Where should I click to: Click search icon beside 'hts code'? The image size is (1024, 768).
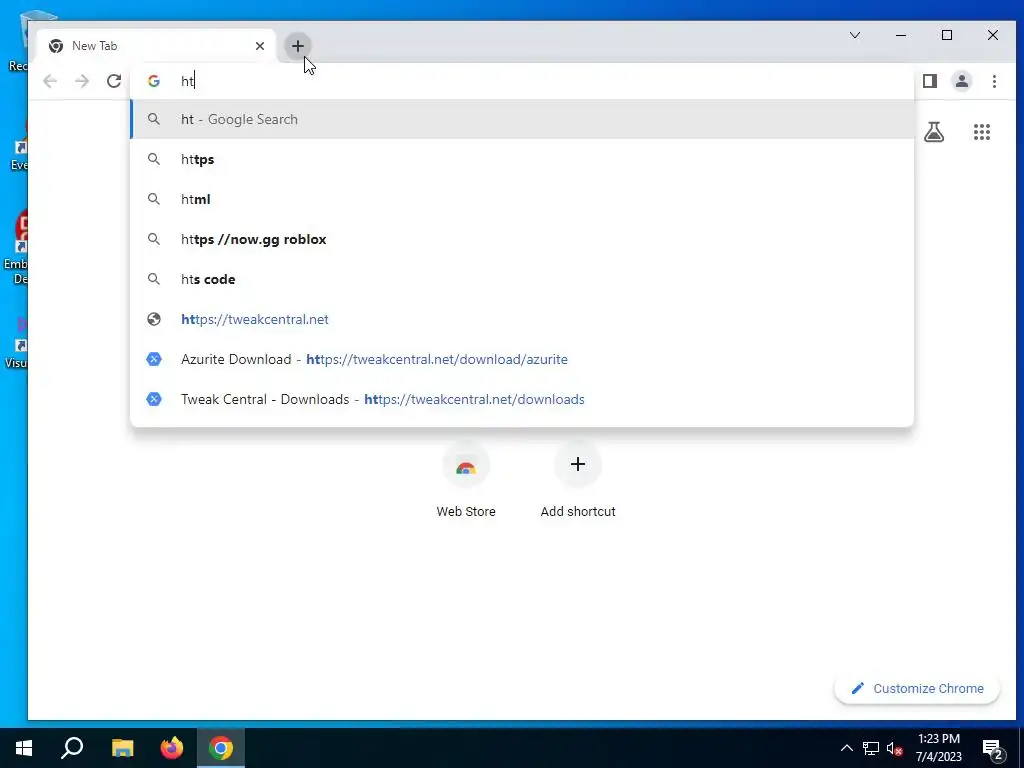(x=153, y=279)
